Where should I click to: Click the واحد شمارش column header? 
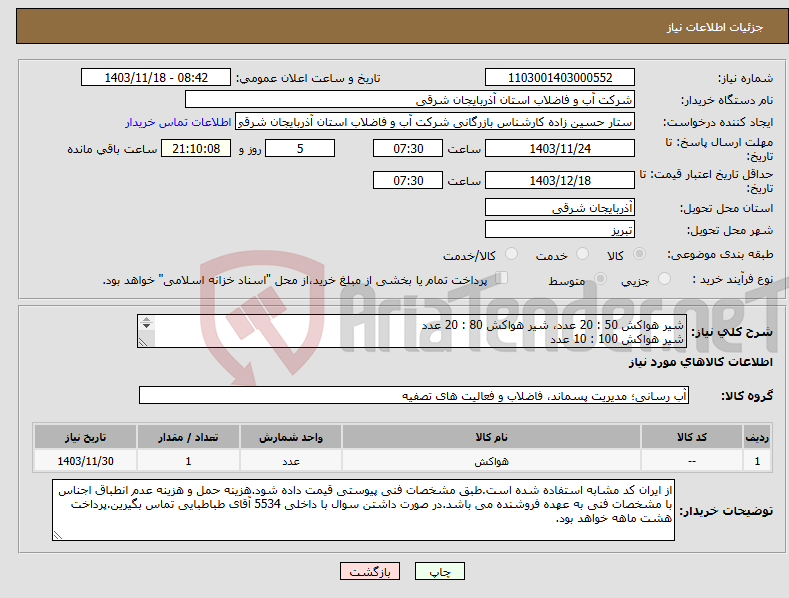(x=291, y=437)
